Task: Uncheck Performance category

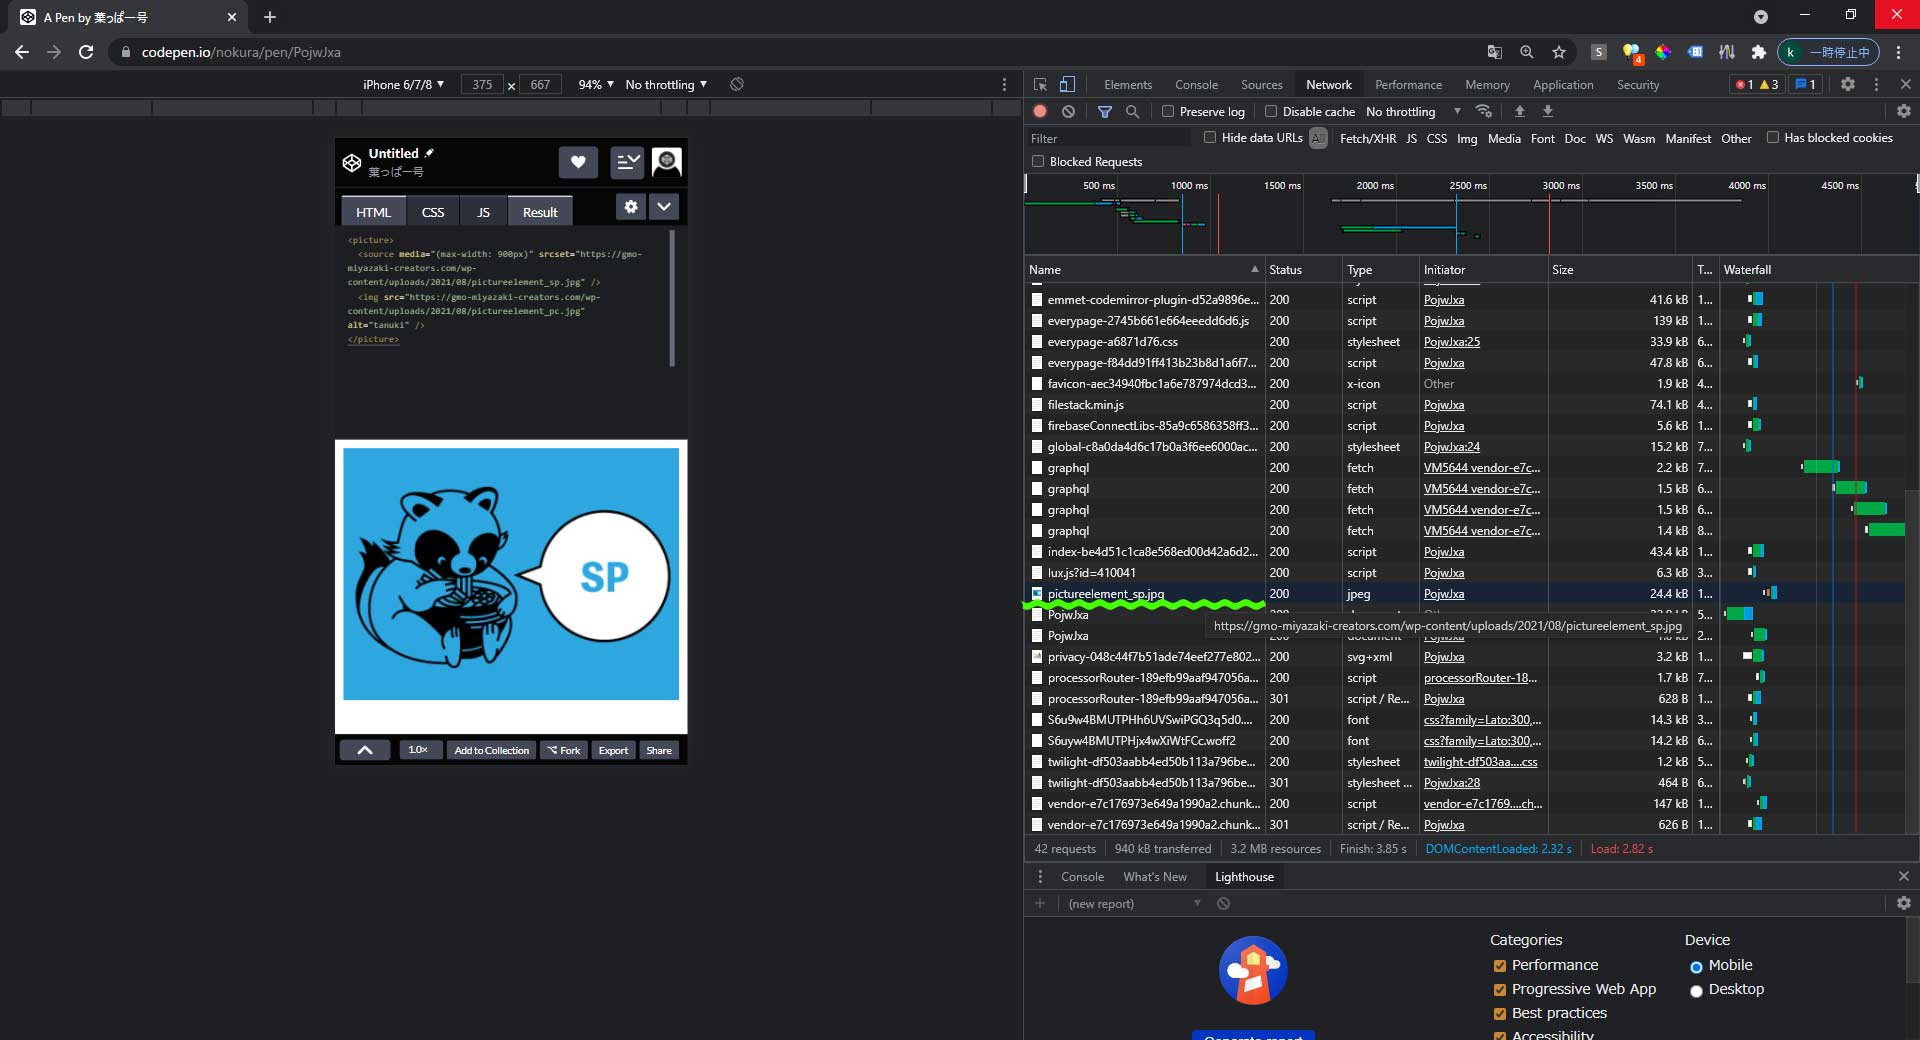Action: (1500, 966)
